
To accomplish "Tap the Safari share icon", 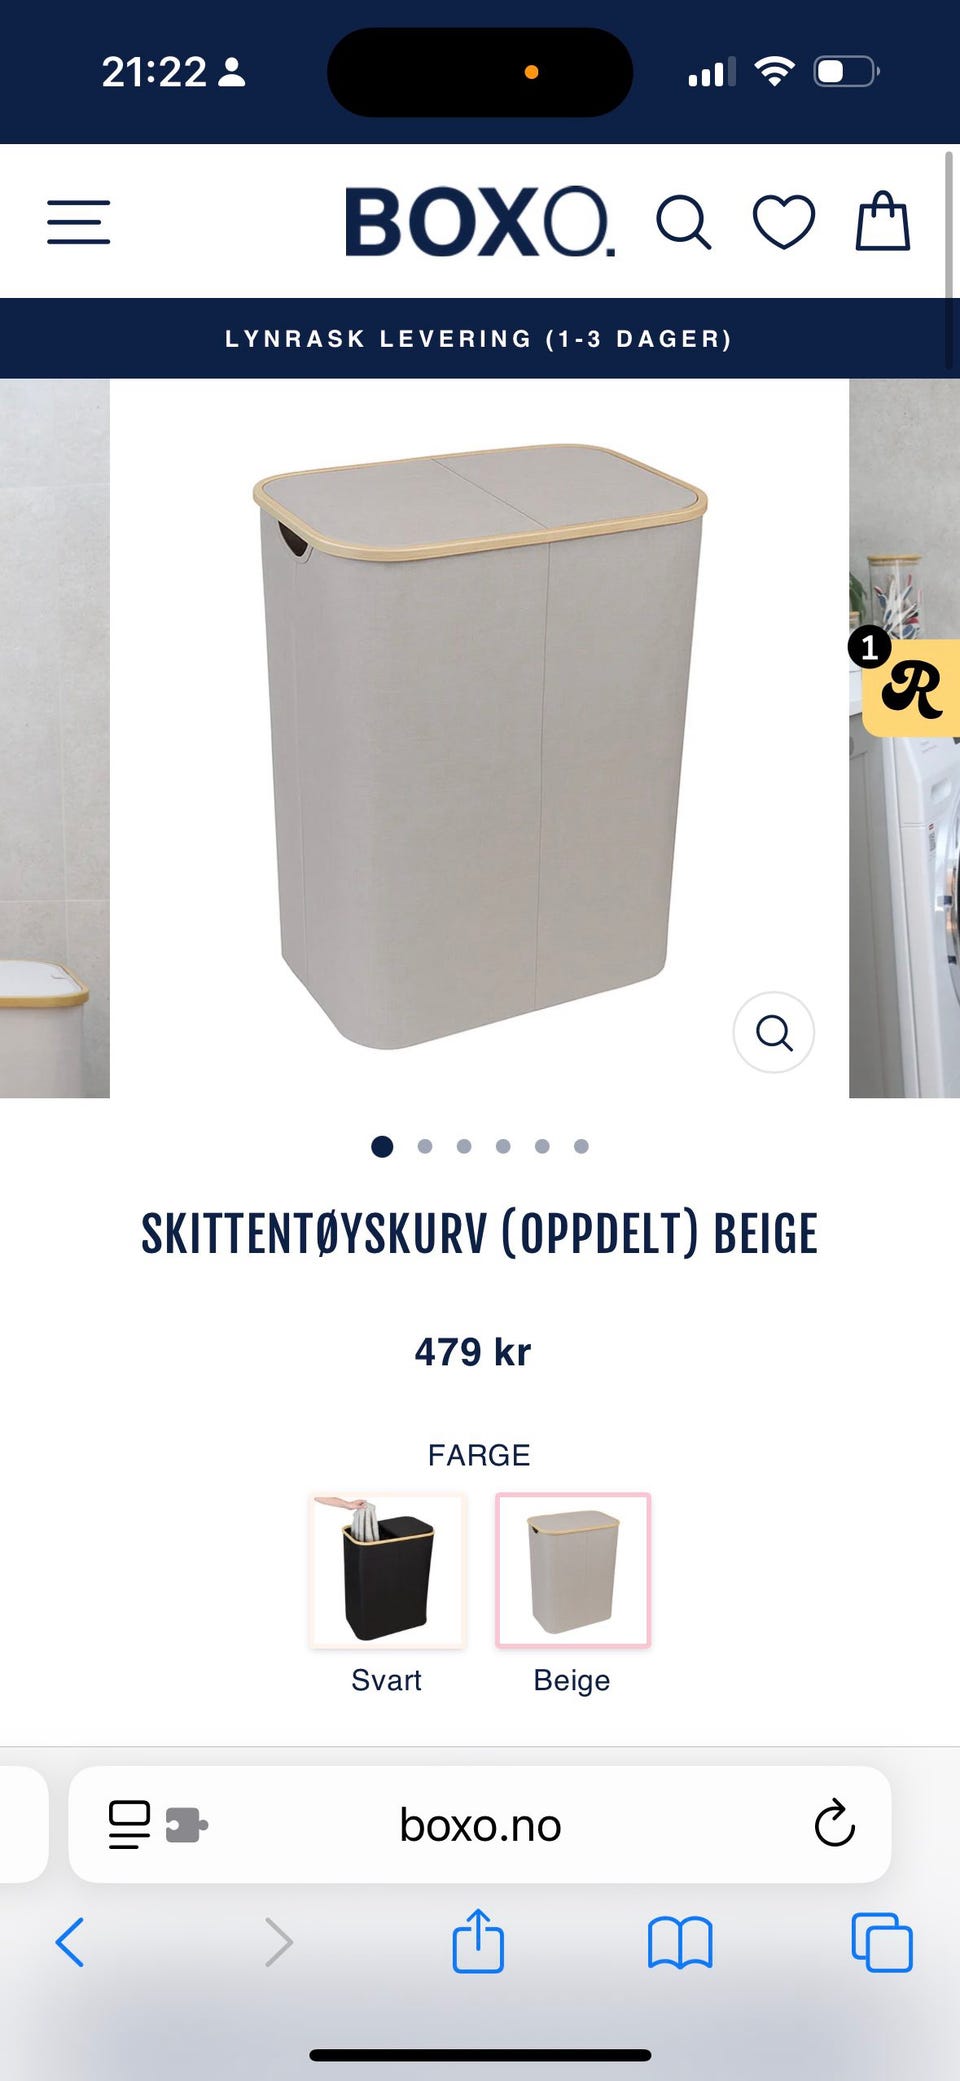I will [x=478, y=1941].
